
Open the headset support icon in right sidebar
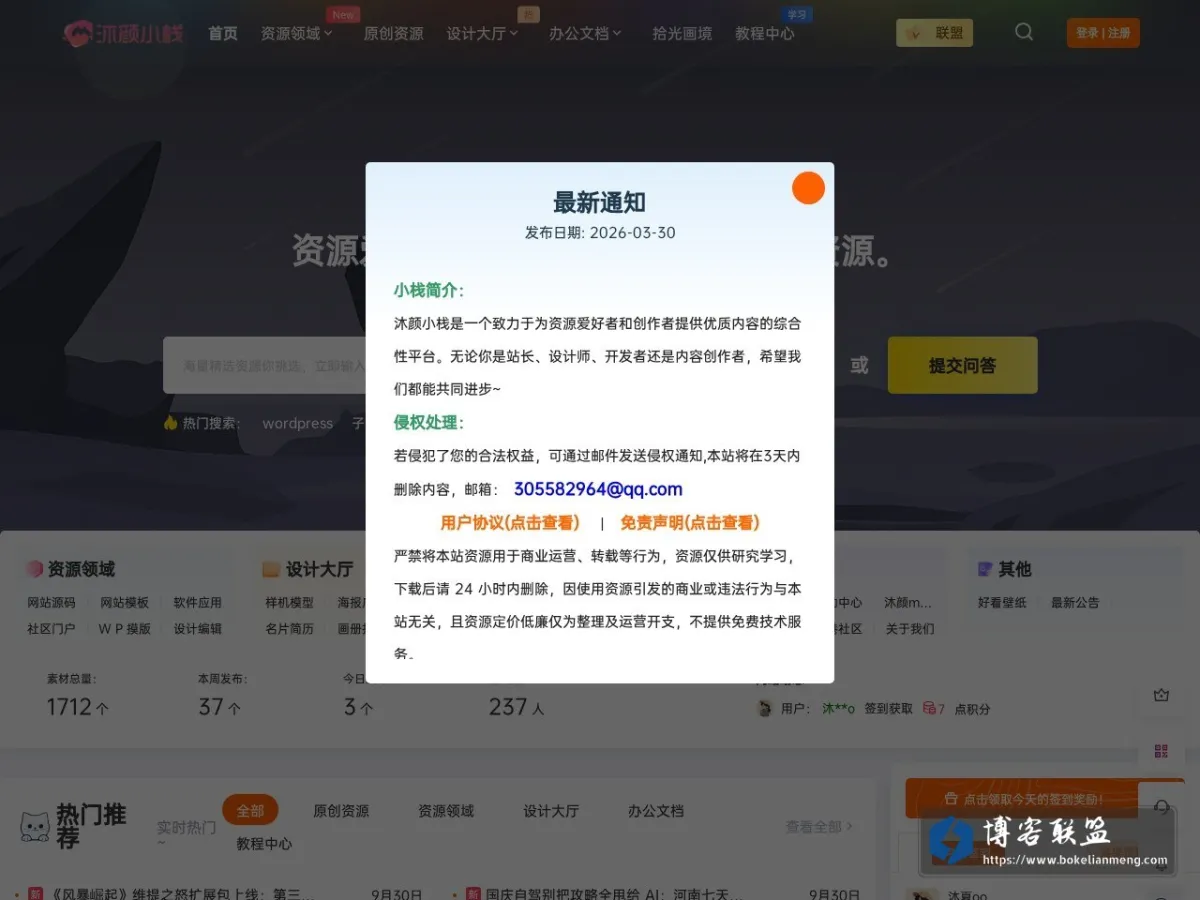1161,806
